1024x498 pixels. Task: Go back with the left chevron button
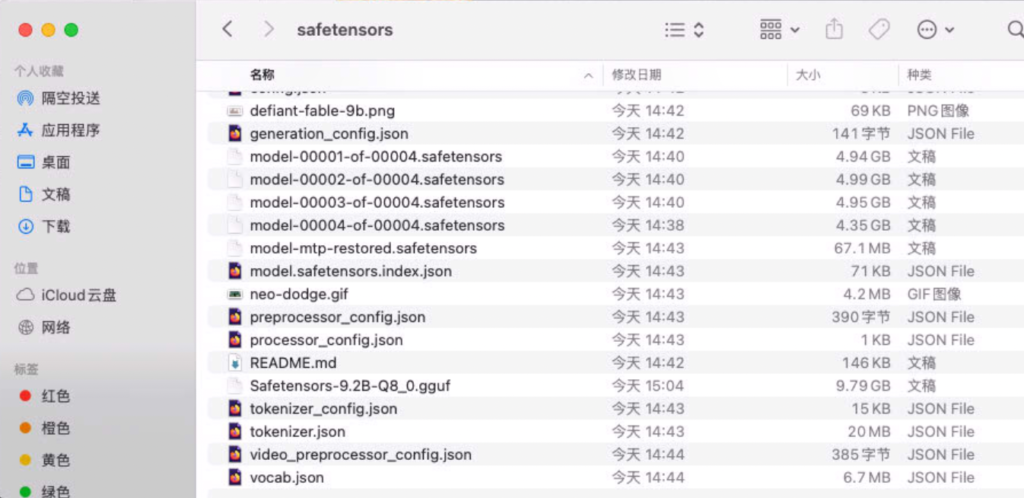point(227,29)
